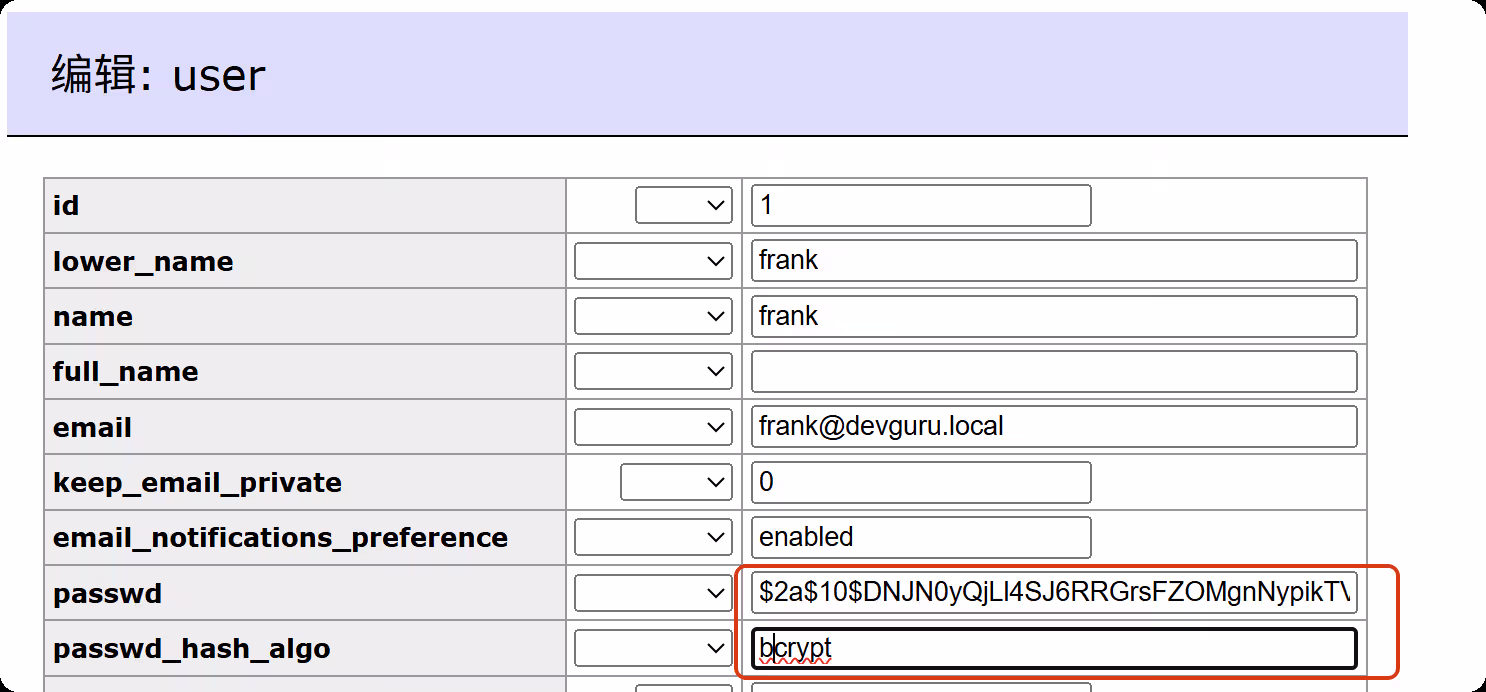Expand the full_name function dropdown

(654, 372)
